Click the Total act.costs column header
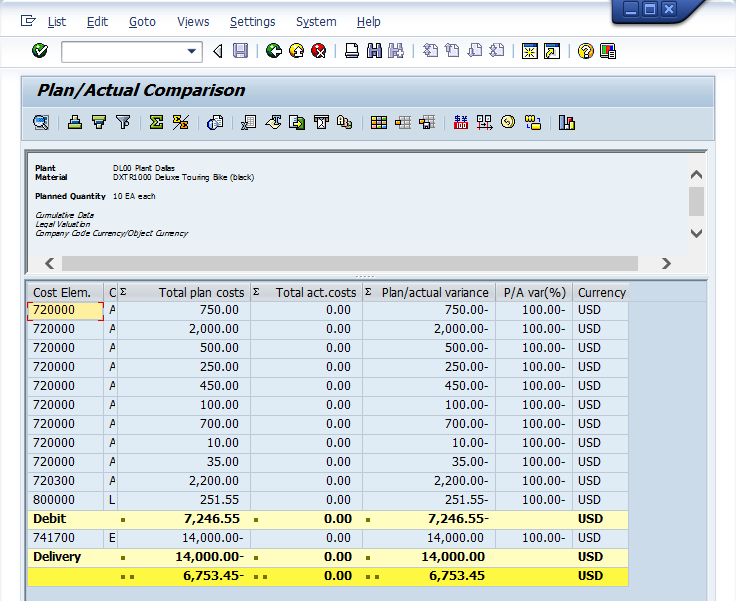 coord(307,293)
